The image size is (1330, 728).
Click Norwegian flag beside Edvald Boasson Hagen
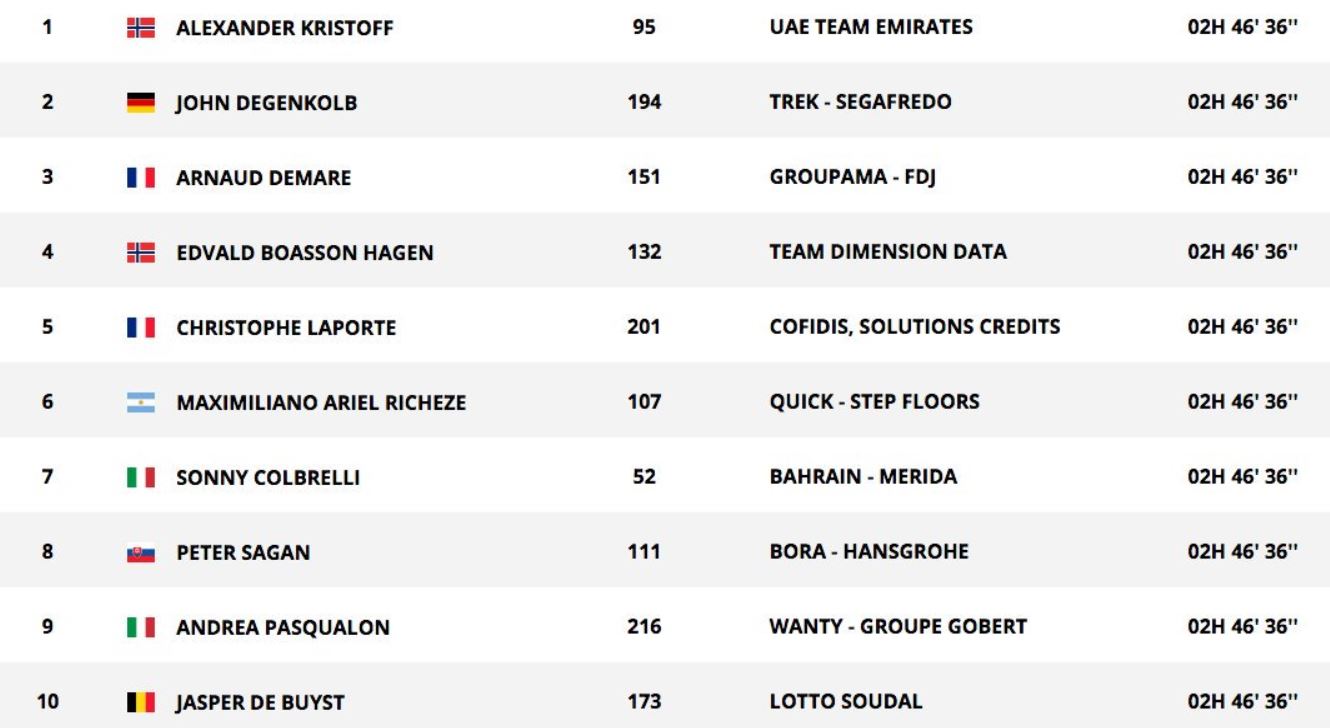tap(141, 253)
